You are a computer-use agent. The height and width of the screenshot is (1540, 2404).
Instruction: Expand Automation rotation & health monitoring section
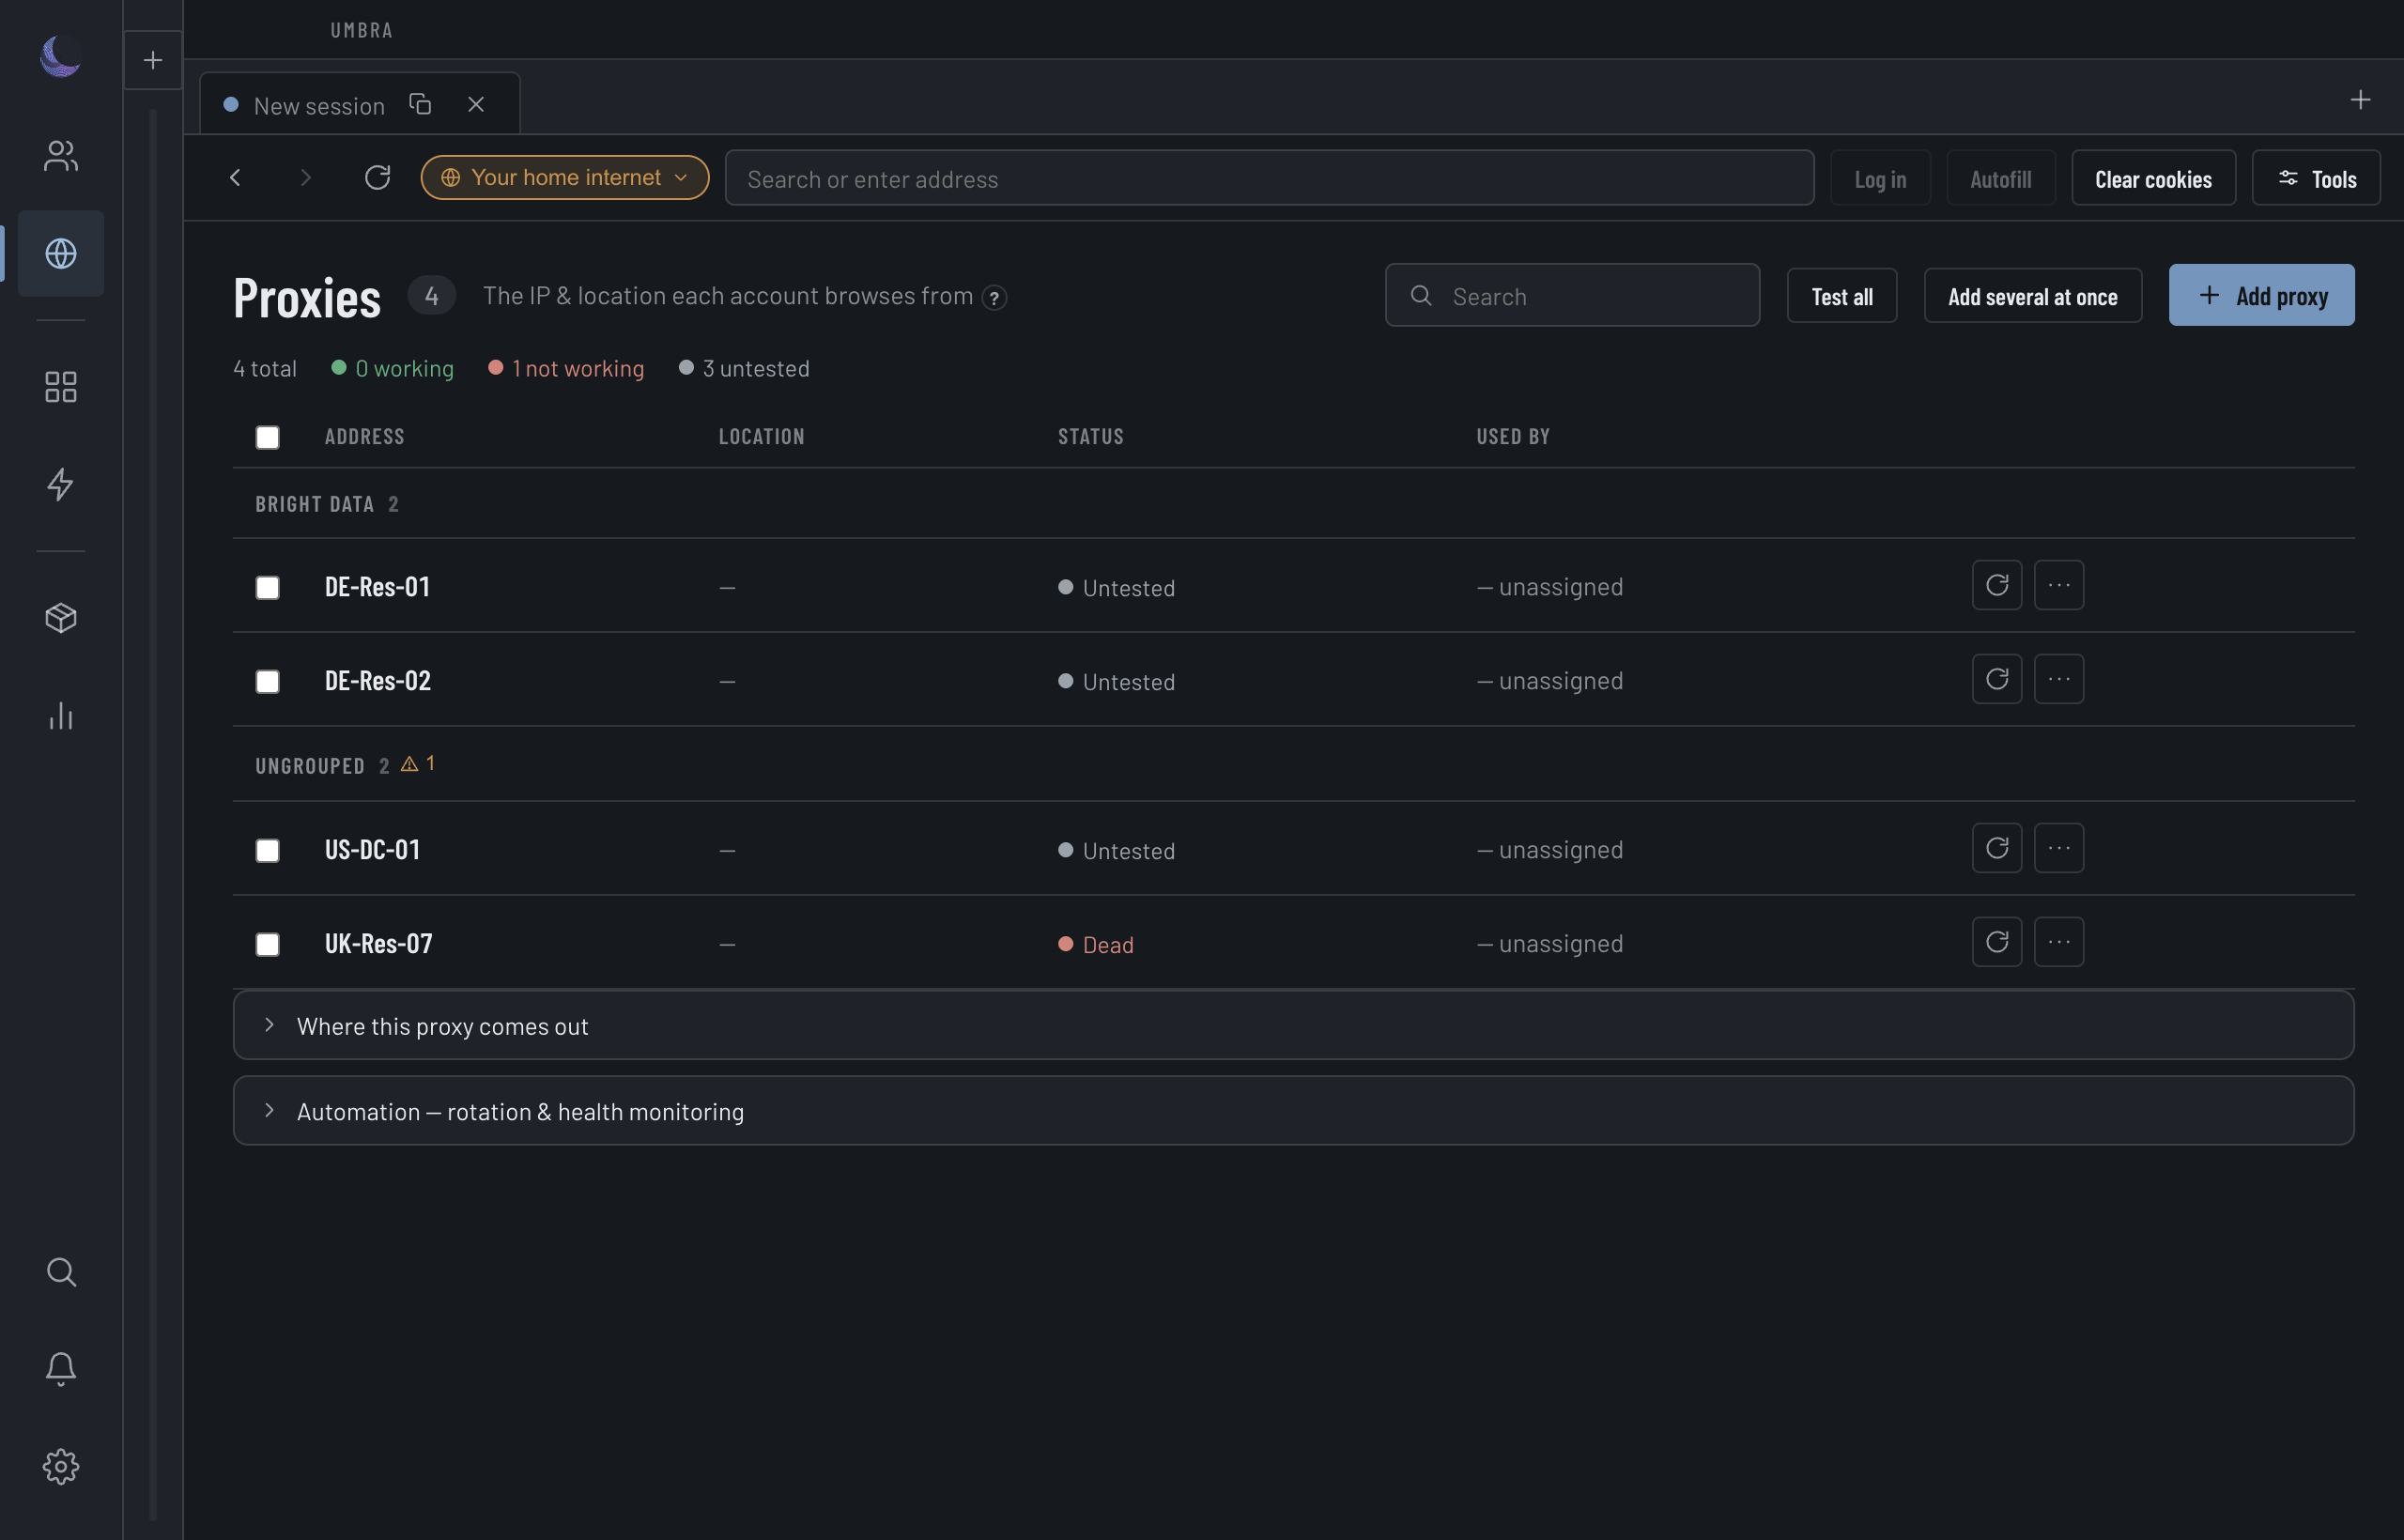click(1293, 1110)
